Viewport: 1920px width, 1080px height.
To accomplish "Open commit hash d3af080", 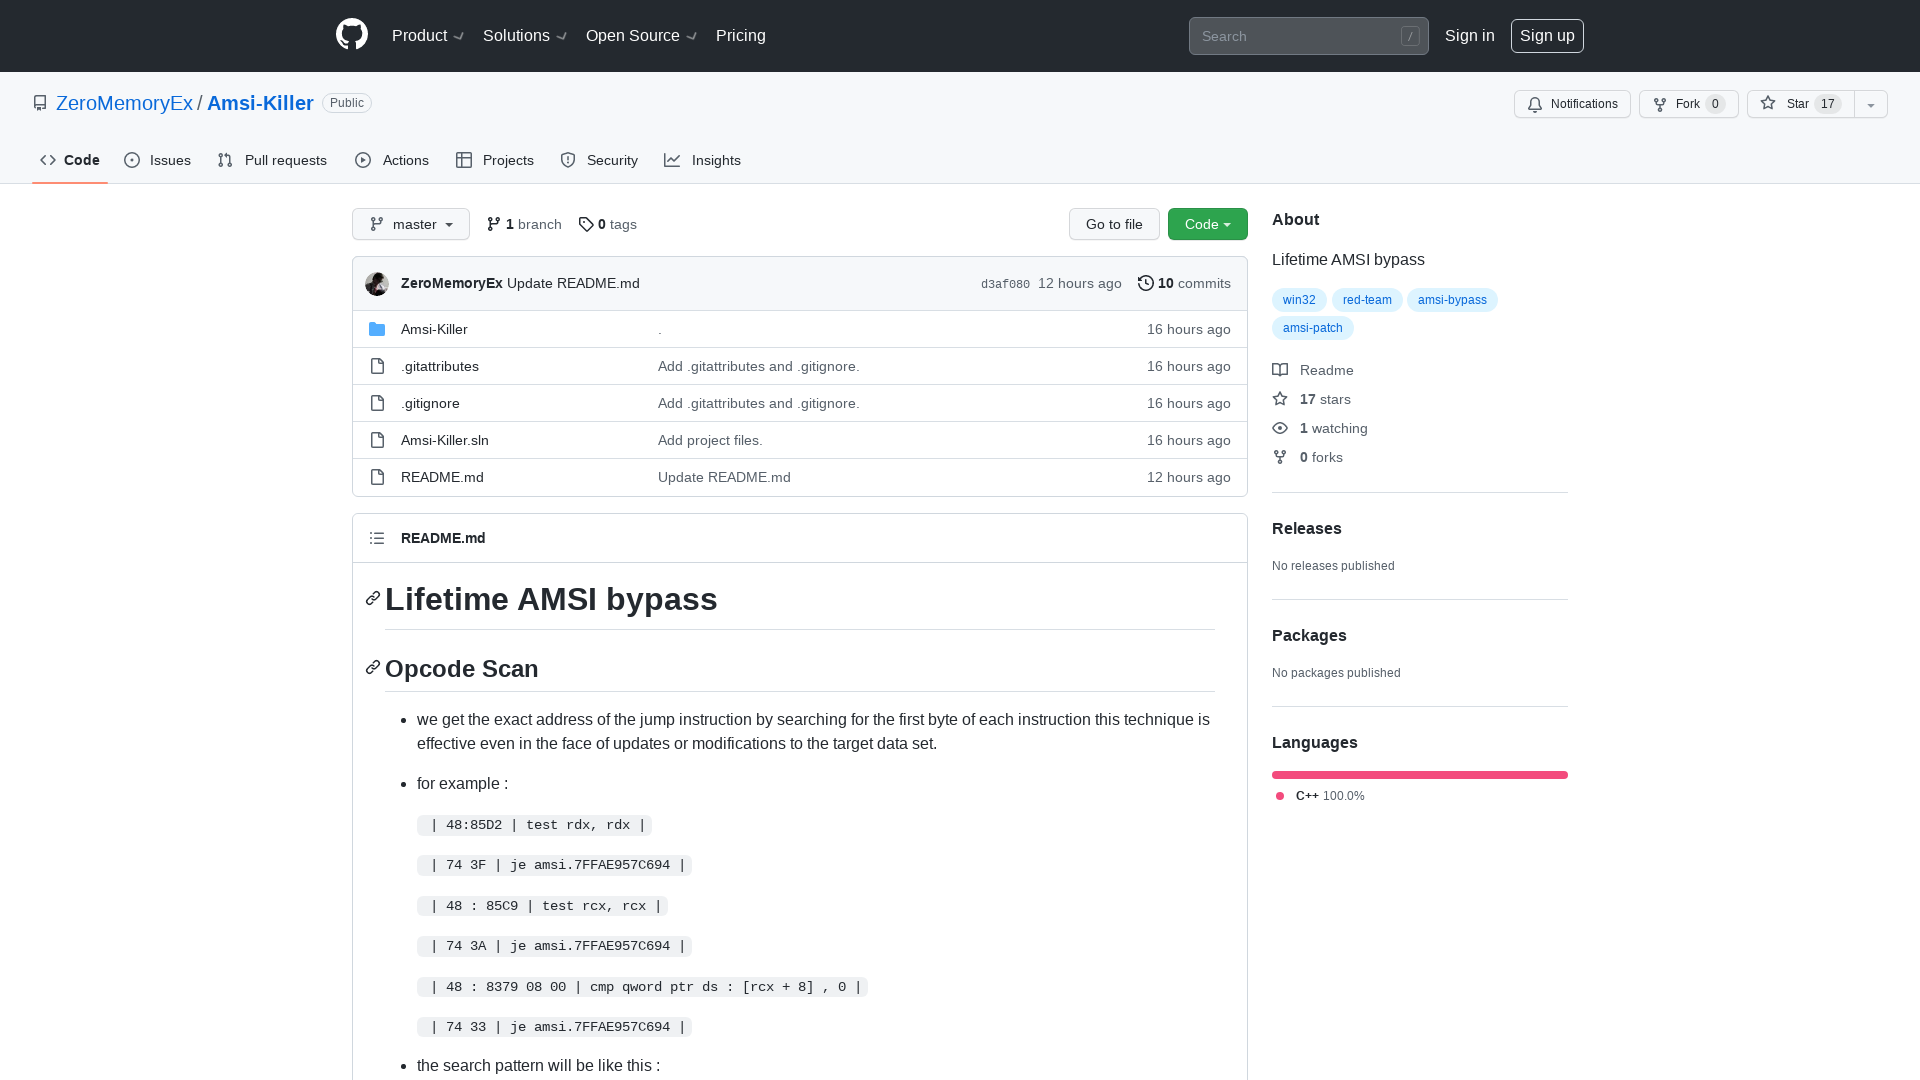I will tap(1005, 284).
